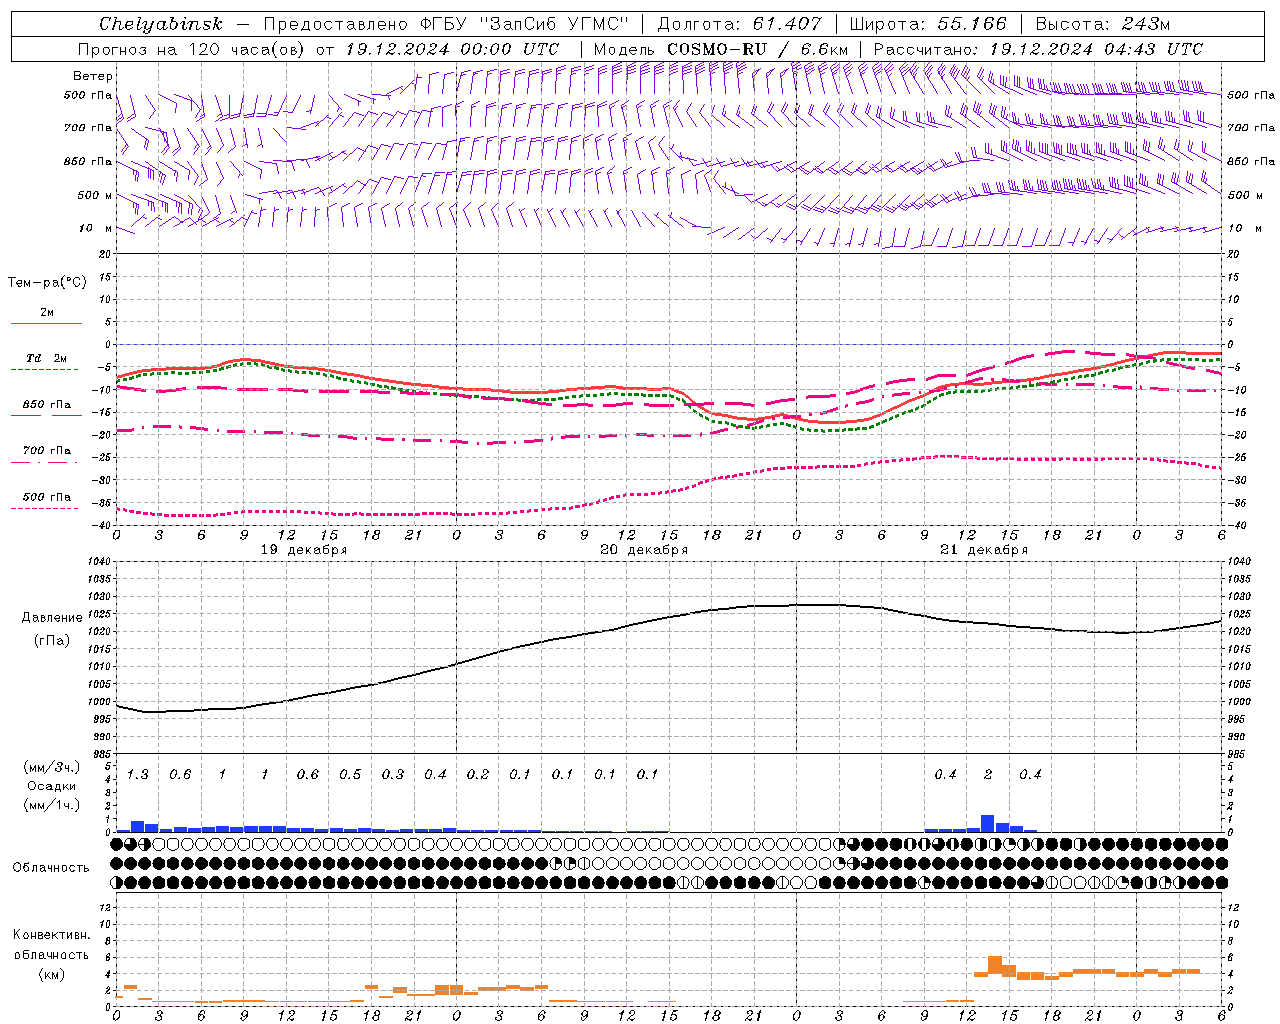The image size is (1280, 1024).
Task: Click the "(мм/1ч.)" precipitation unit label
Action: [52, 805]
